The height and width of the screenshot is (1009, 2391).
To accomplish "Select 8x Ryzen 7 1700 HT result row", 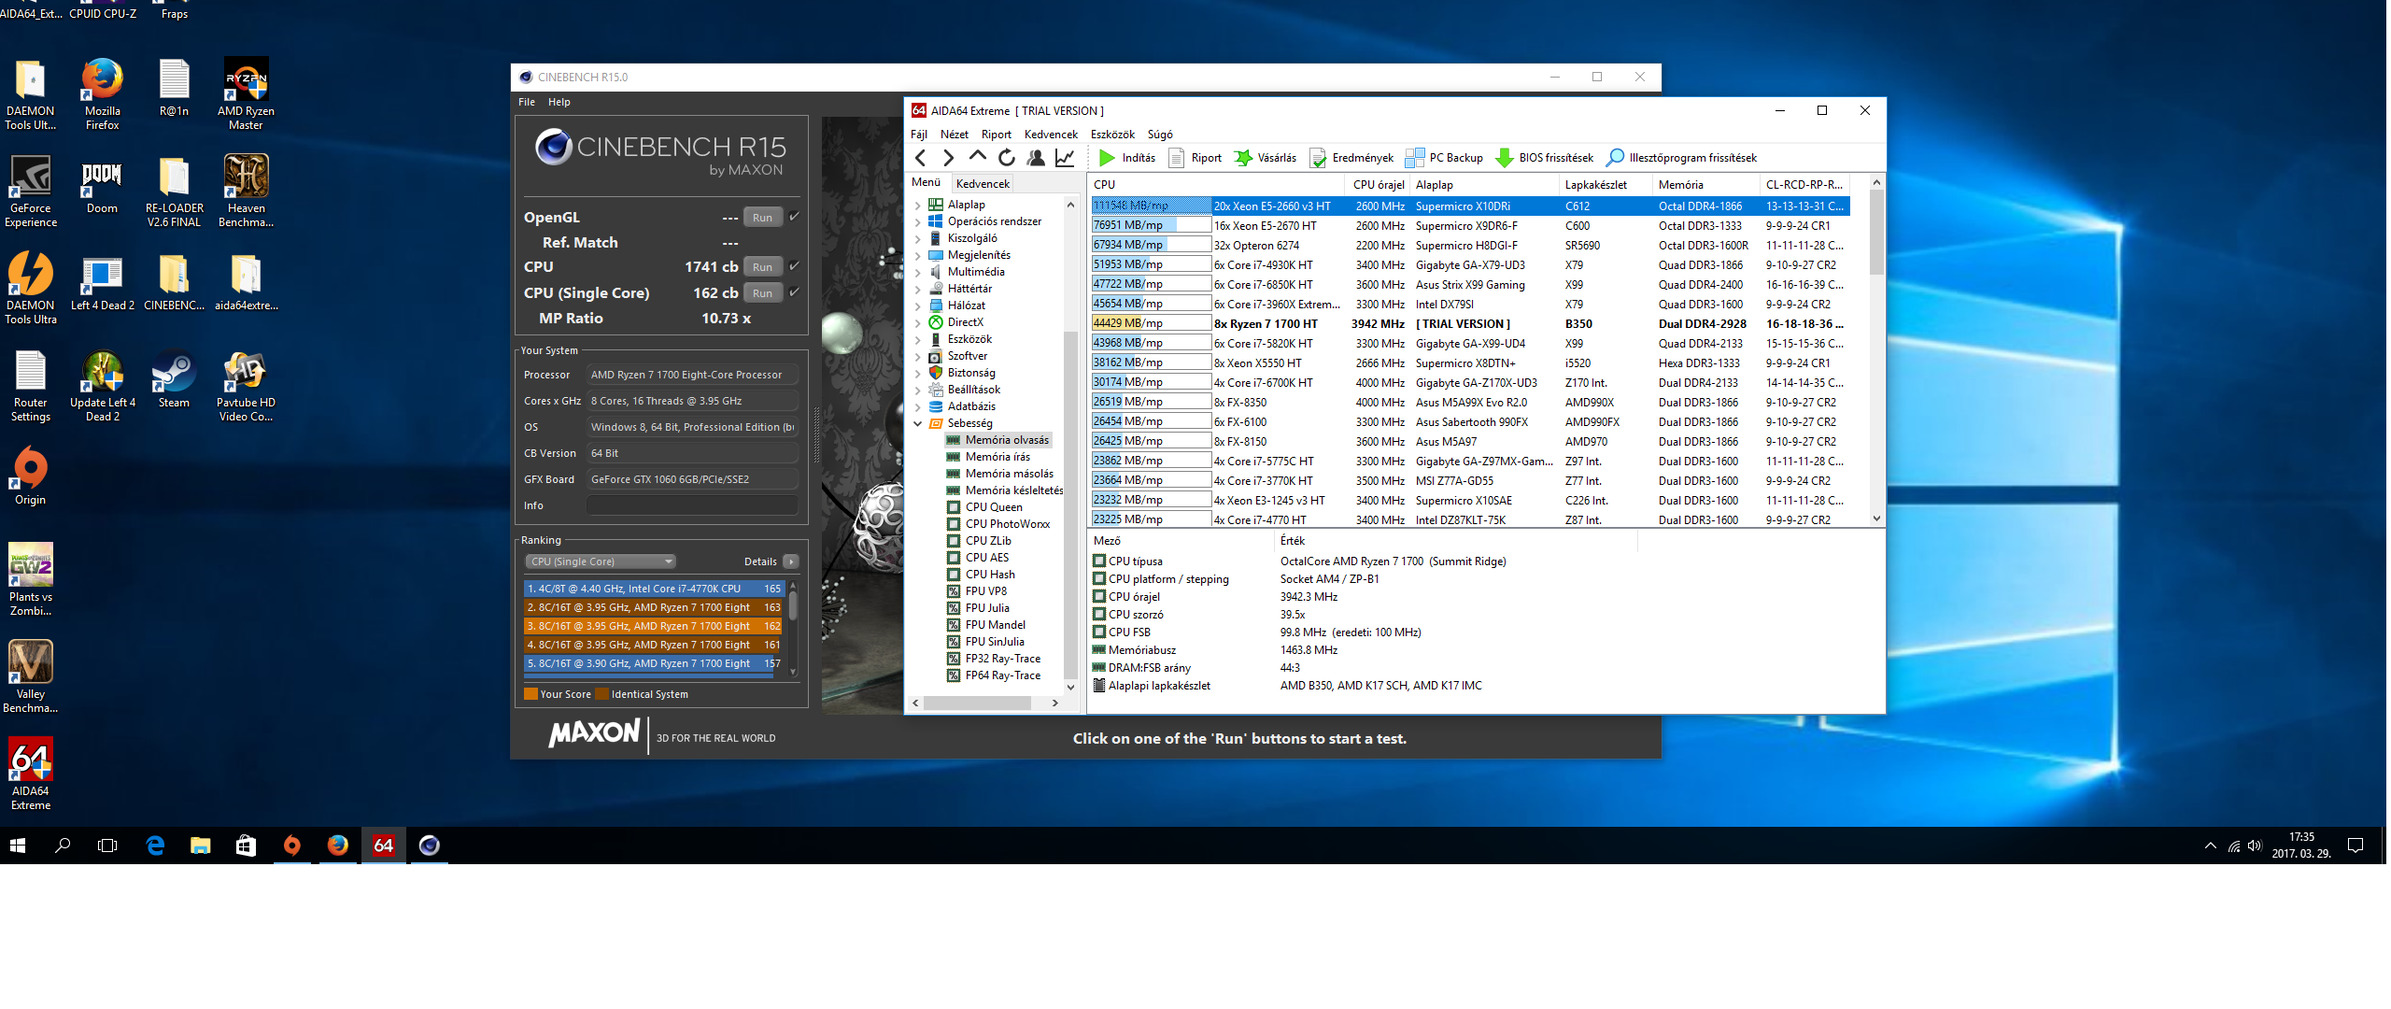I will click(x=1469, y=324).
